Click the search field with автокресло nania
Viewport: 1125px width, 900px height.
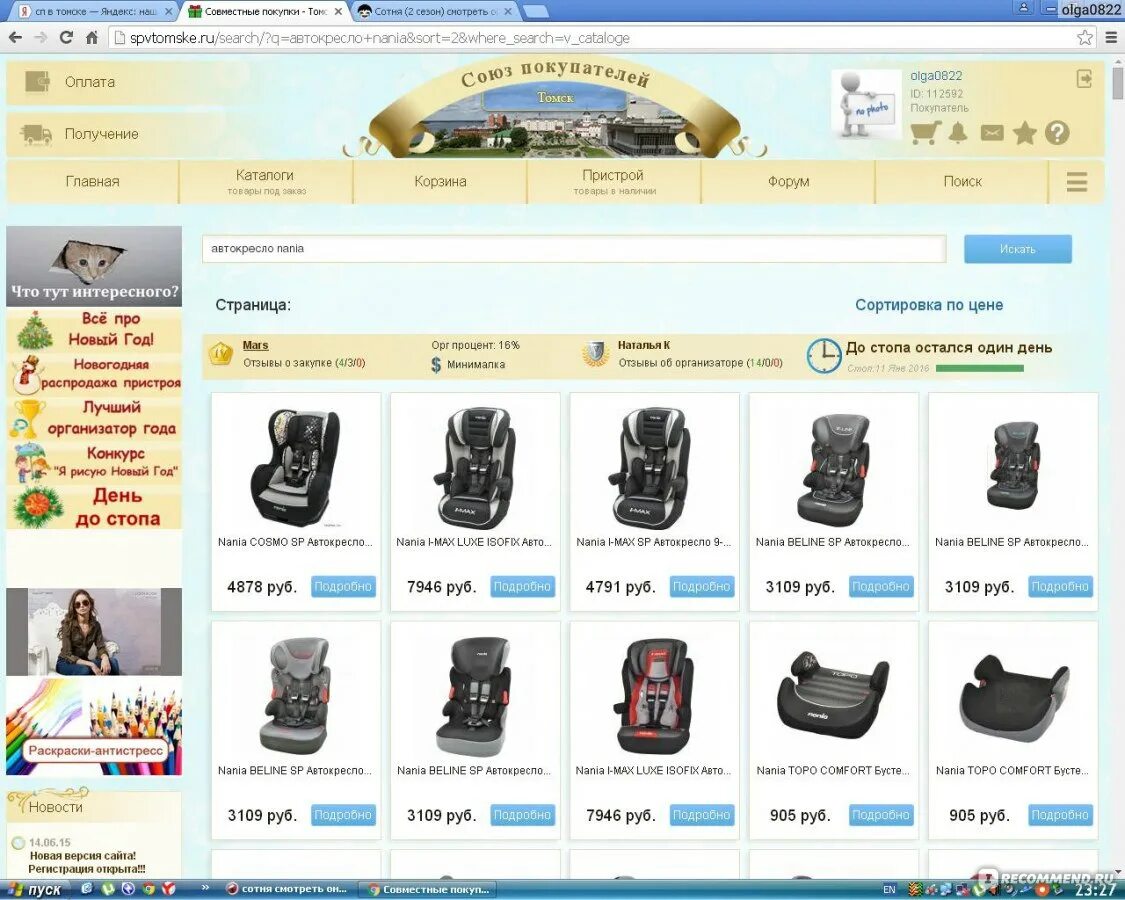[574, 249]
